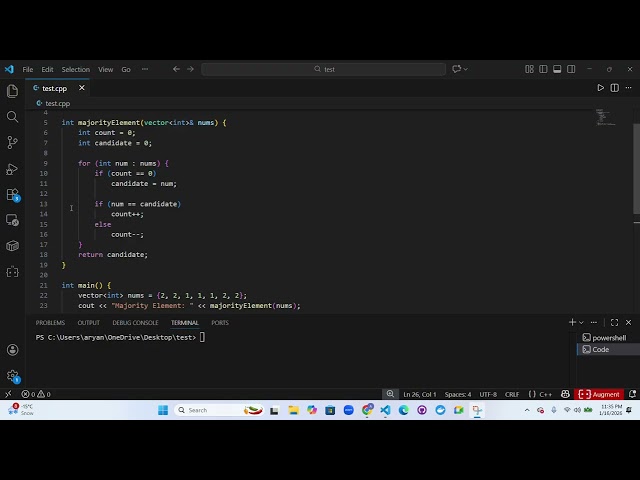Click the Windows Start button
The width and height of the screenshot is (640, 480).
pyautogui.click(x=163, y=410)
